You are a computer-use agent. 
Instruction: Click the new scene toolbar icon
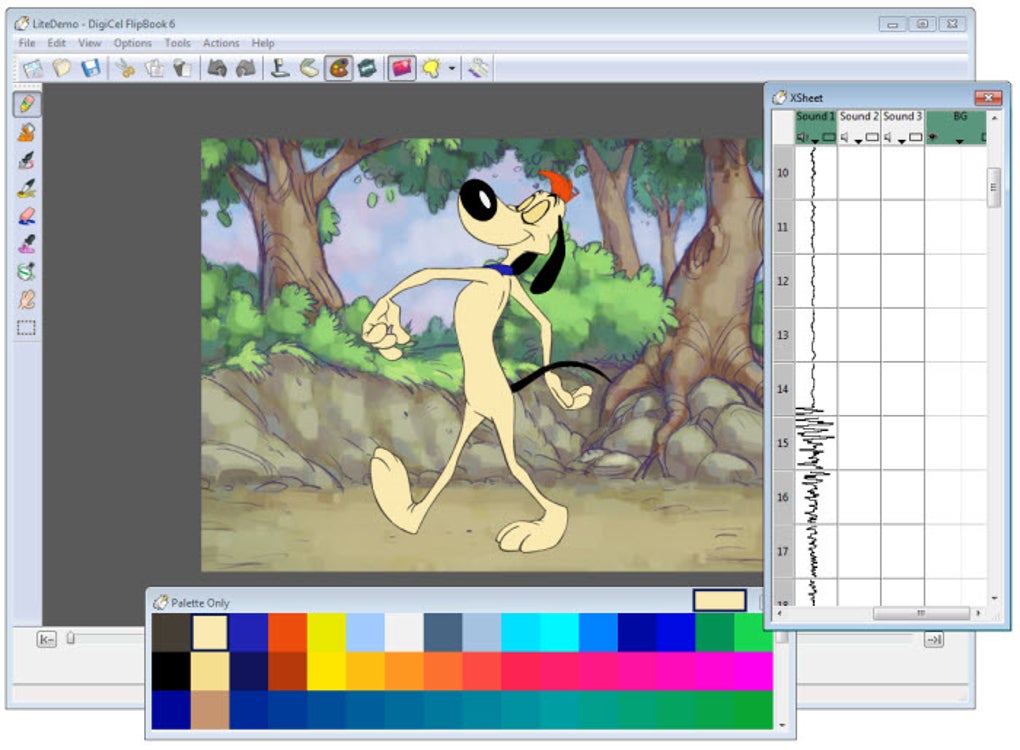coord(33,68)
